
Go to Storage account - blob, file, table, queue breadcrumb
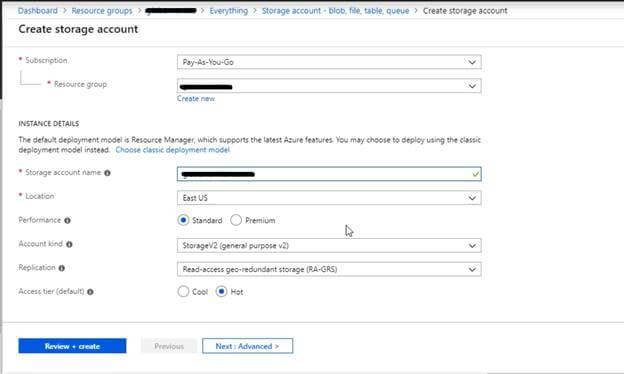pos(335,11)
